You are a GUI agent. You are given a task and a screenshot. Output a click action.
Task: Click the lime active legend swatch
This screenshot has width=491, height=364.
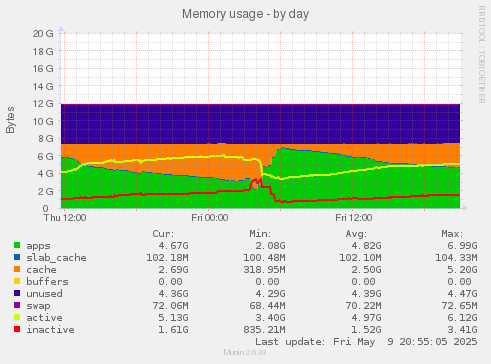point(17,318)
